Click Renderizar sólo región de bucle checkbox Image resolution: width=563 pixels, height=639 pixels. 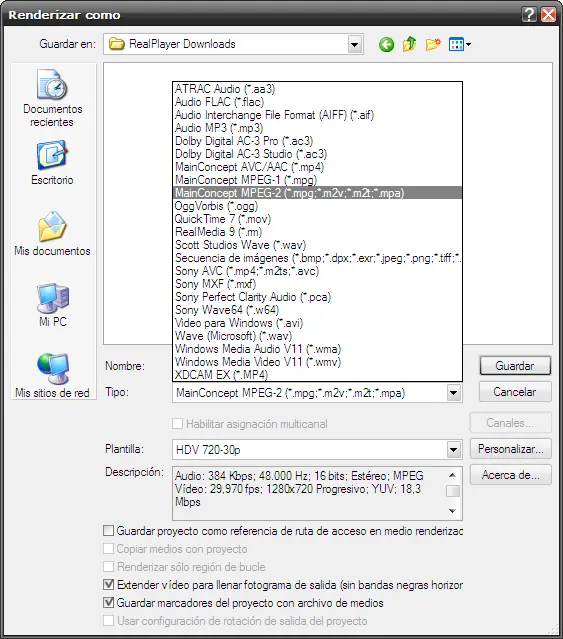coord(108,566)
